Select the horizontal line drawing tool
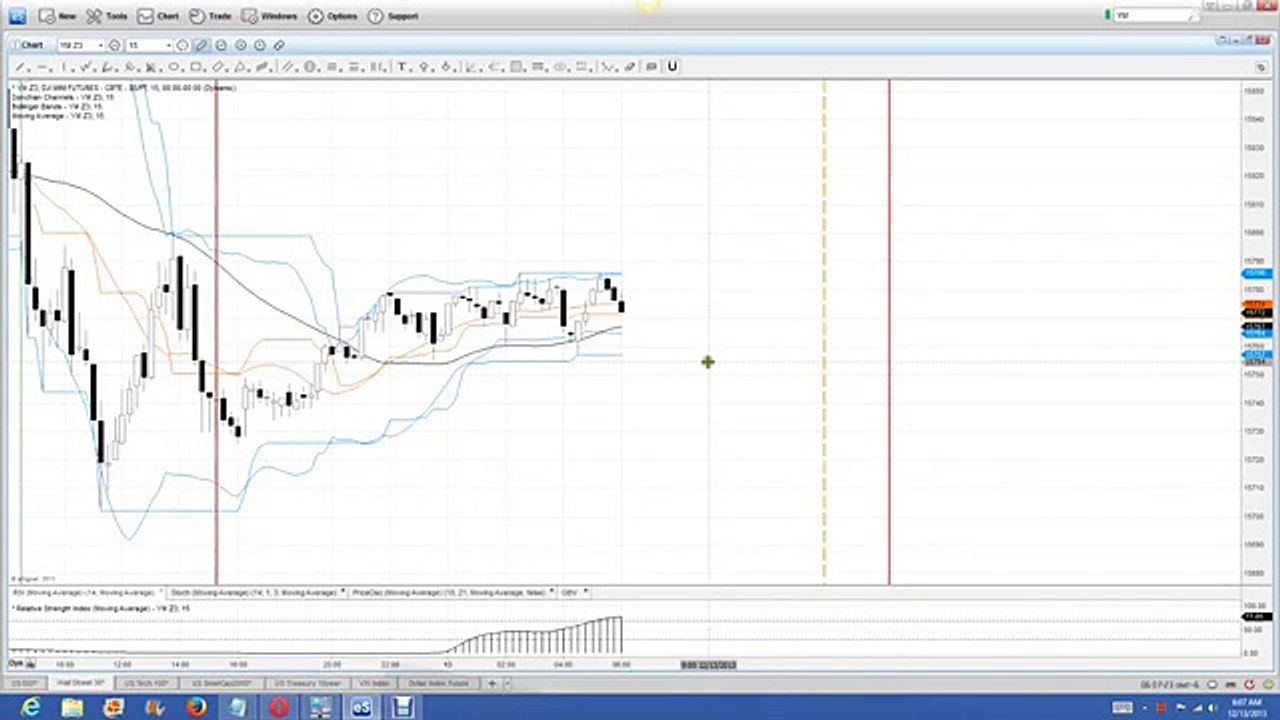 [x=41, y=67]
